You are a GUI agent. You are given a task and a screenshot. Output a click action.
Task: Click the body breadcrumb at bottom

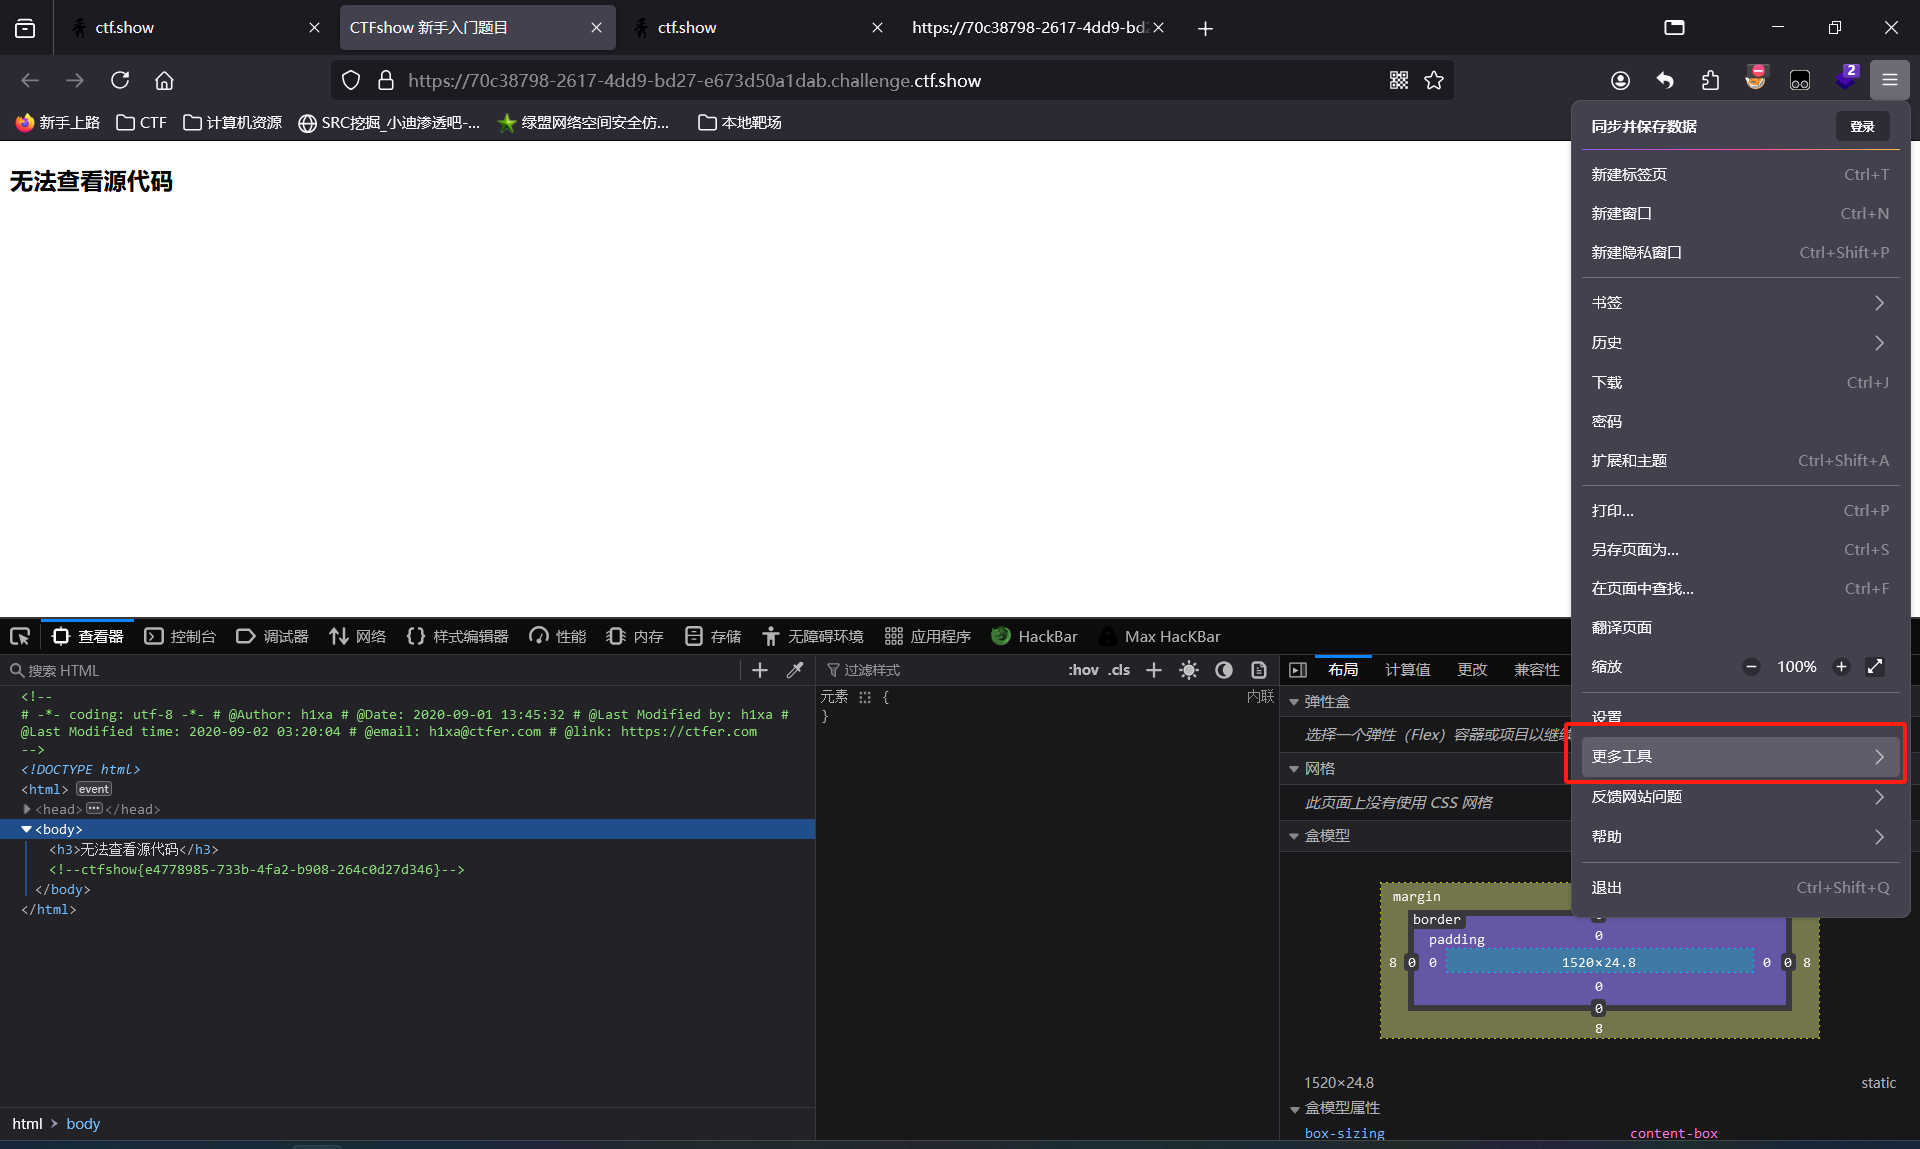click(x=83, y=1124)
